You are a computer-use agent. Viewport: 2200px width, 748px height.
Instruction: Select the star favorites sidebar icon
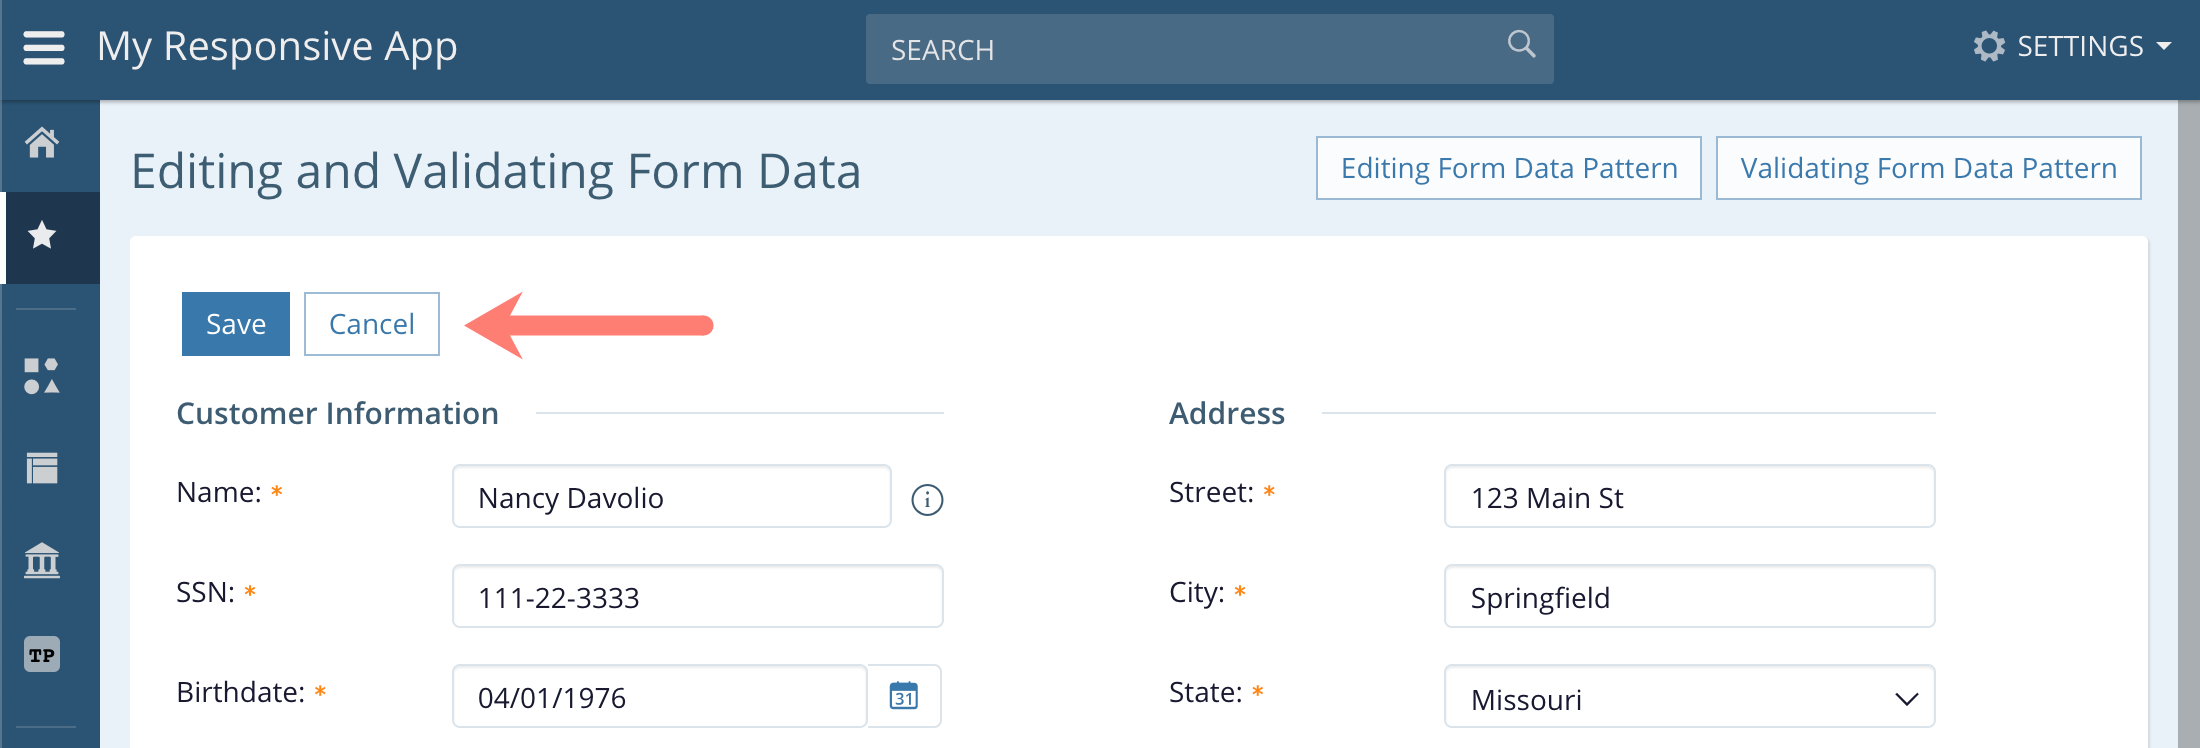coord(42,236)
